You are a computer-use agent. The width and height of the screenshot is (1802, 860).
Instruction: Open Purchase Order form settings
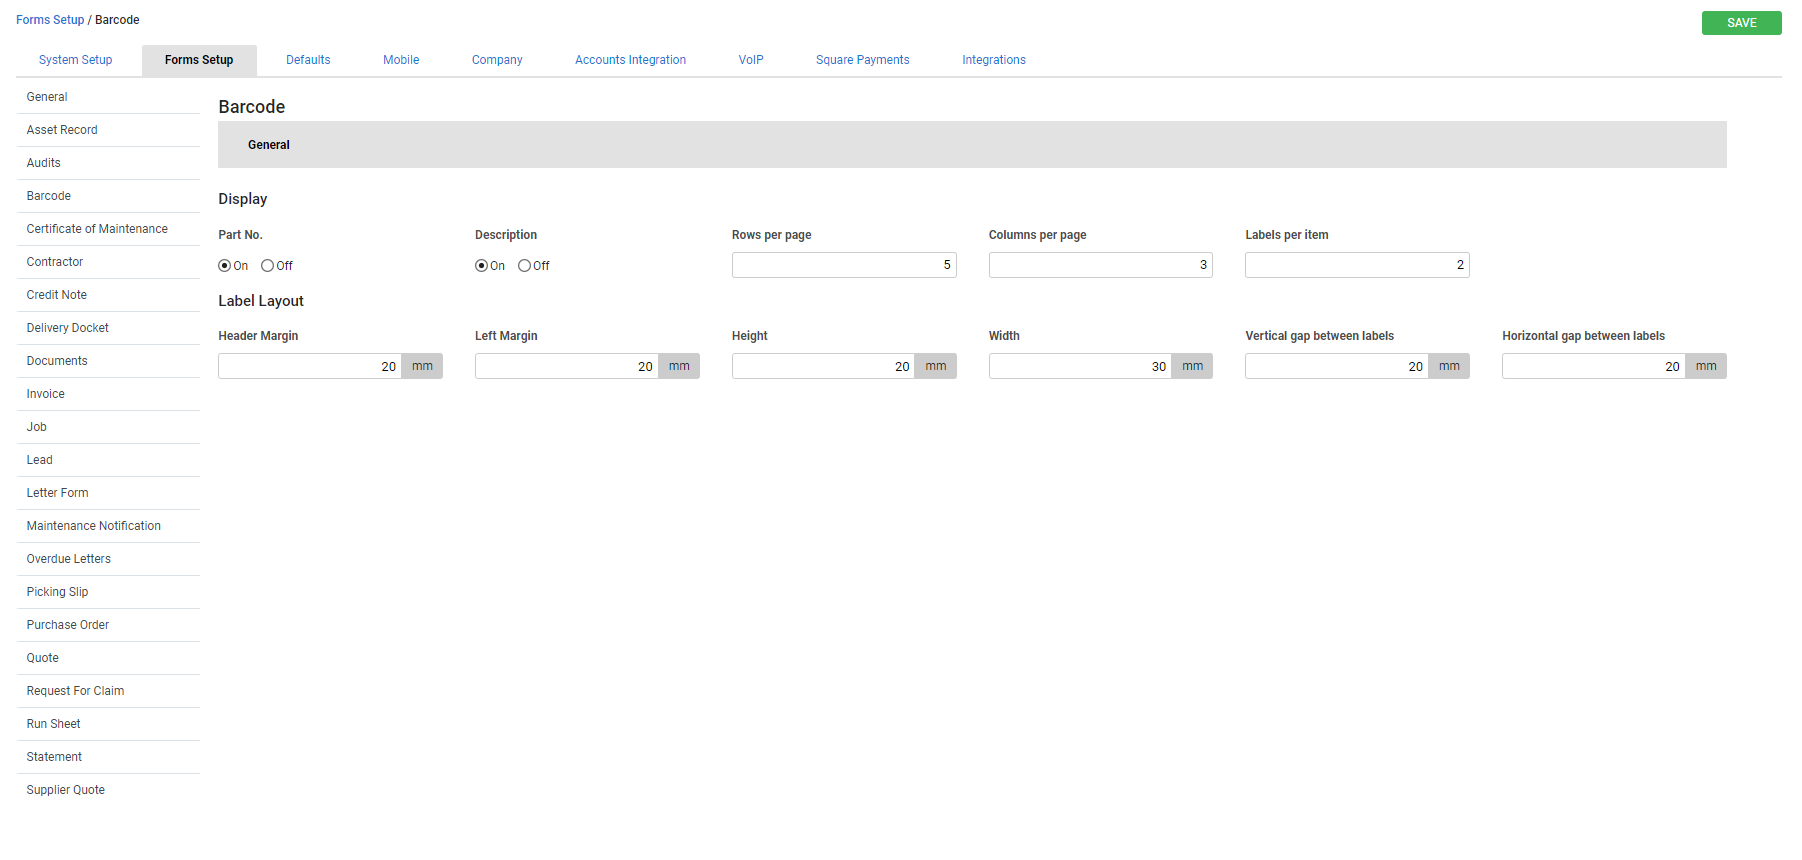[108, 625]
